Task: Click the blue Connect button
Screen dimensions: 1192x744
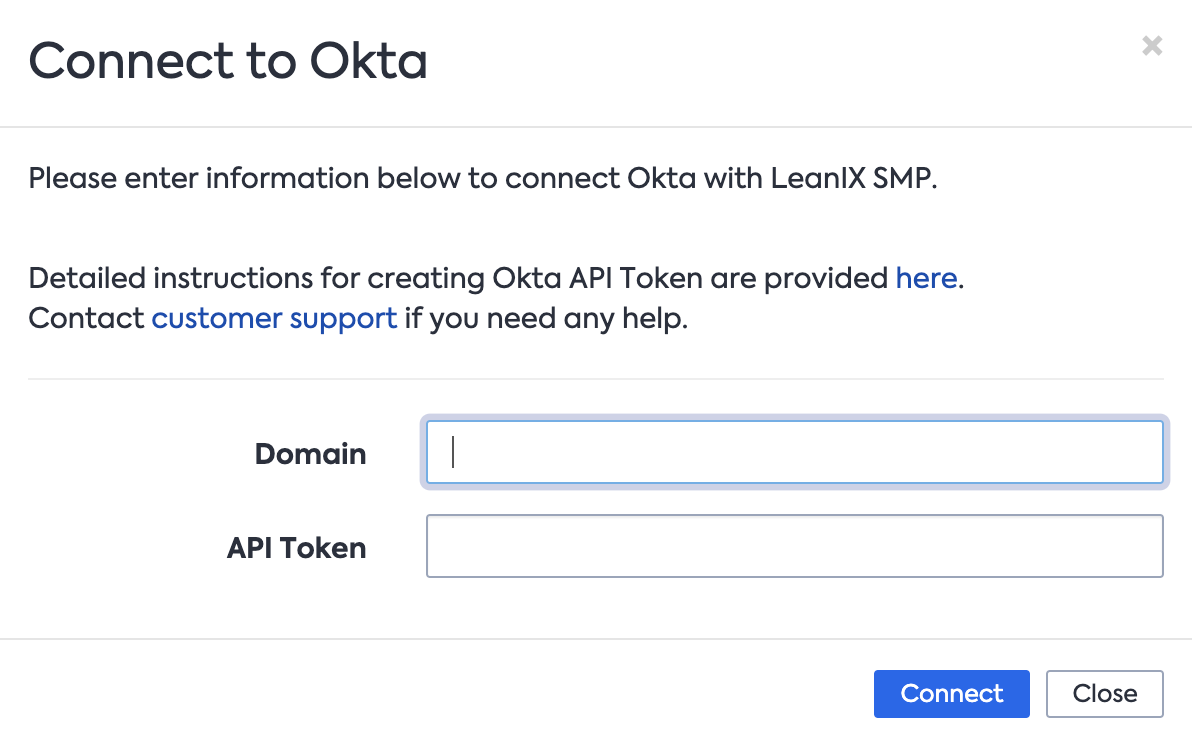Action: click(x=951, y=693)
